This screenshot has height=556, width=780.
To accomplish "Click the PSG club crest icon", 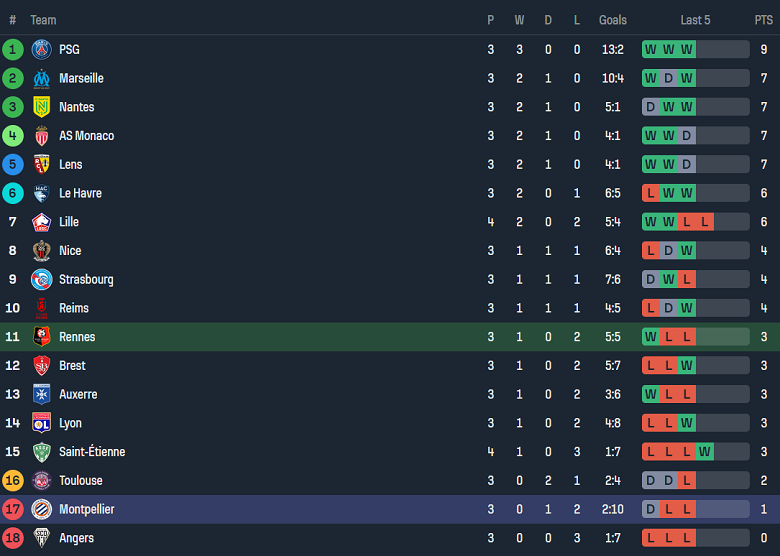I will pyautogui.click(x=41, y=49).
